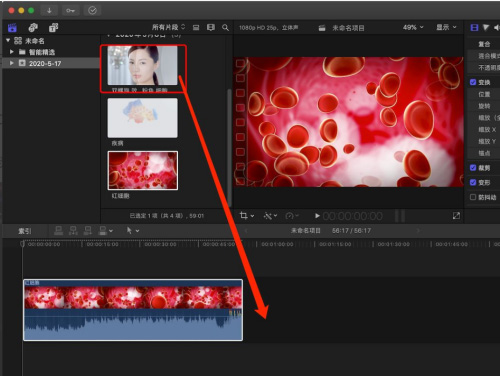The height and width of the screenshot is (376, 500).
Task: Click the 旋转 rotation parameter
Action: tap(484, 106)
